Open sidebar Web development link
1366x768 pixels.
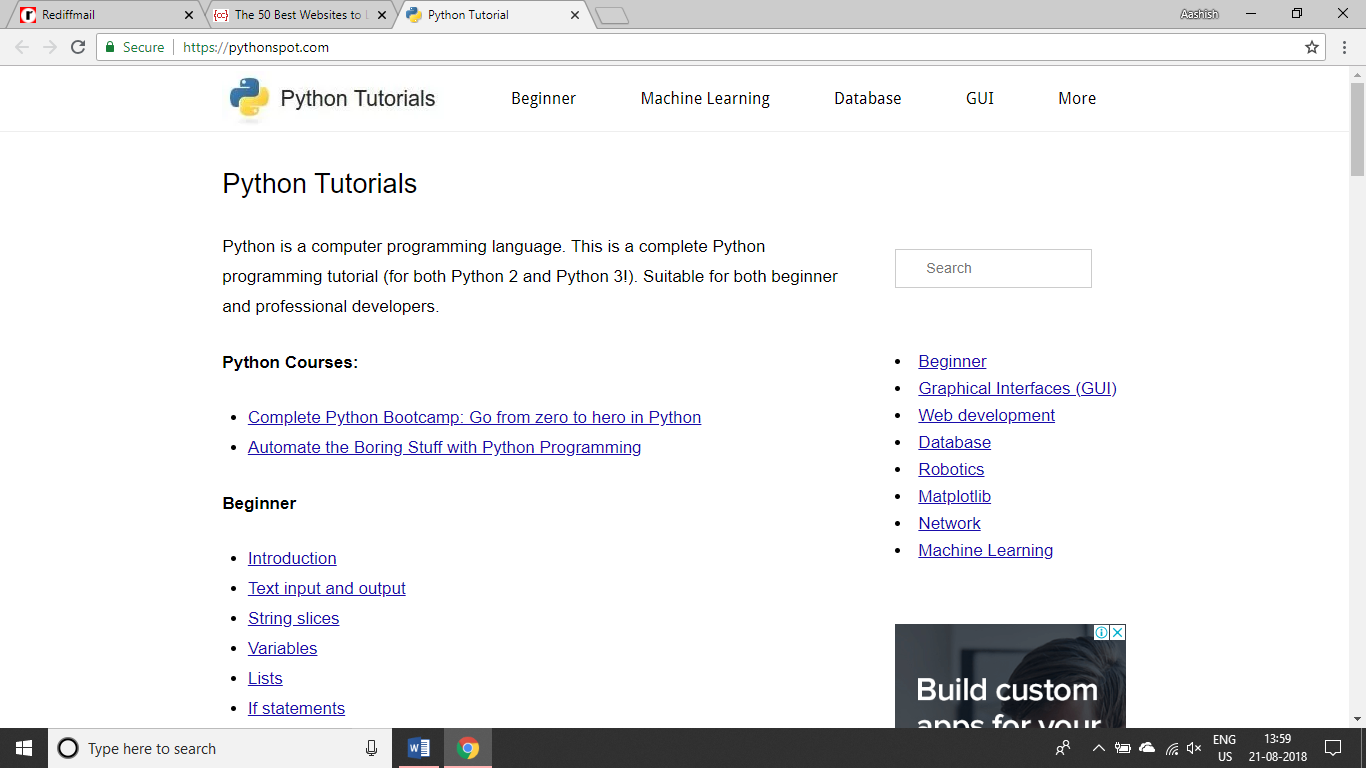tap(986, 415)
